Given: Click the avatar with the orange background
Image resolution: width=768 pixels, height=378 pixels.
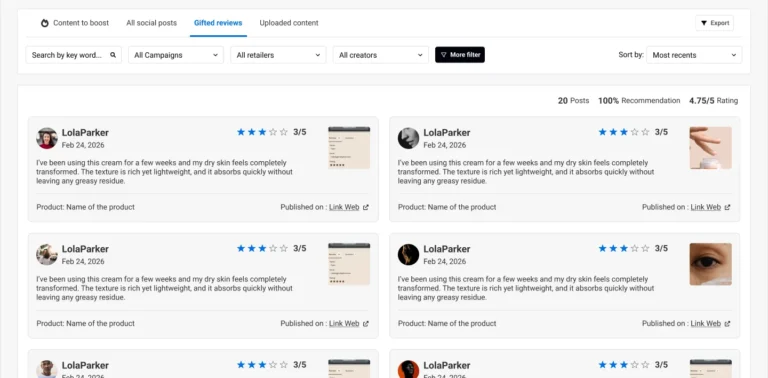Looking at the screenshot, I should click(408, 369).
